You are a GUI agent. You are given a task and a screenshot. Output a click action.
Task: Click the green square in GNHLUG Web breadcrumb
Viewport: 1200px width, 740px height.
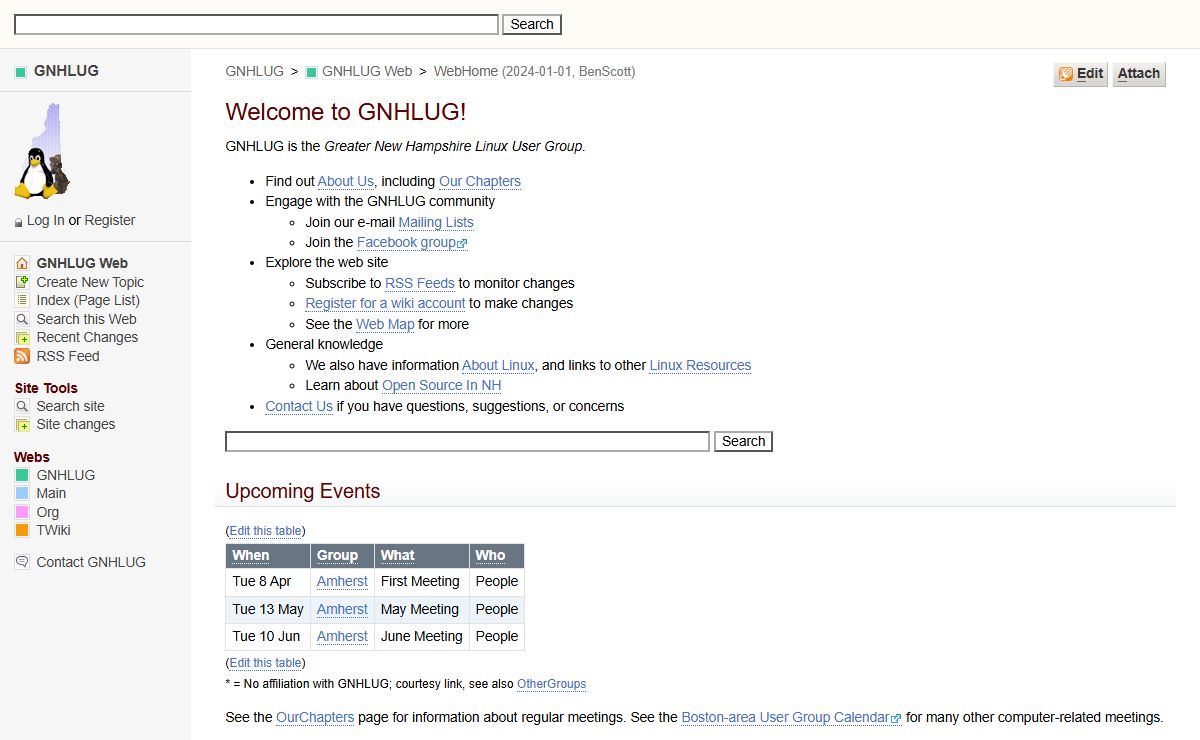tap(311, 72)
